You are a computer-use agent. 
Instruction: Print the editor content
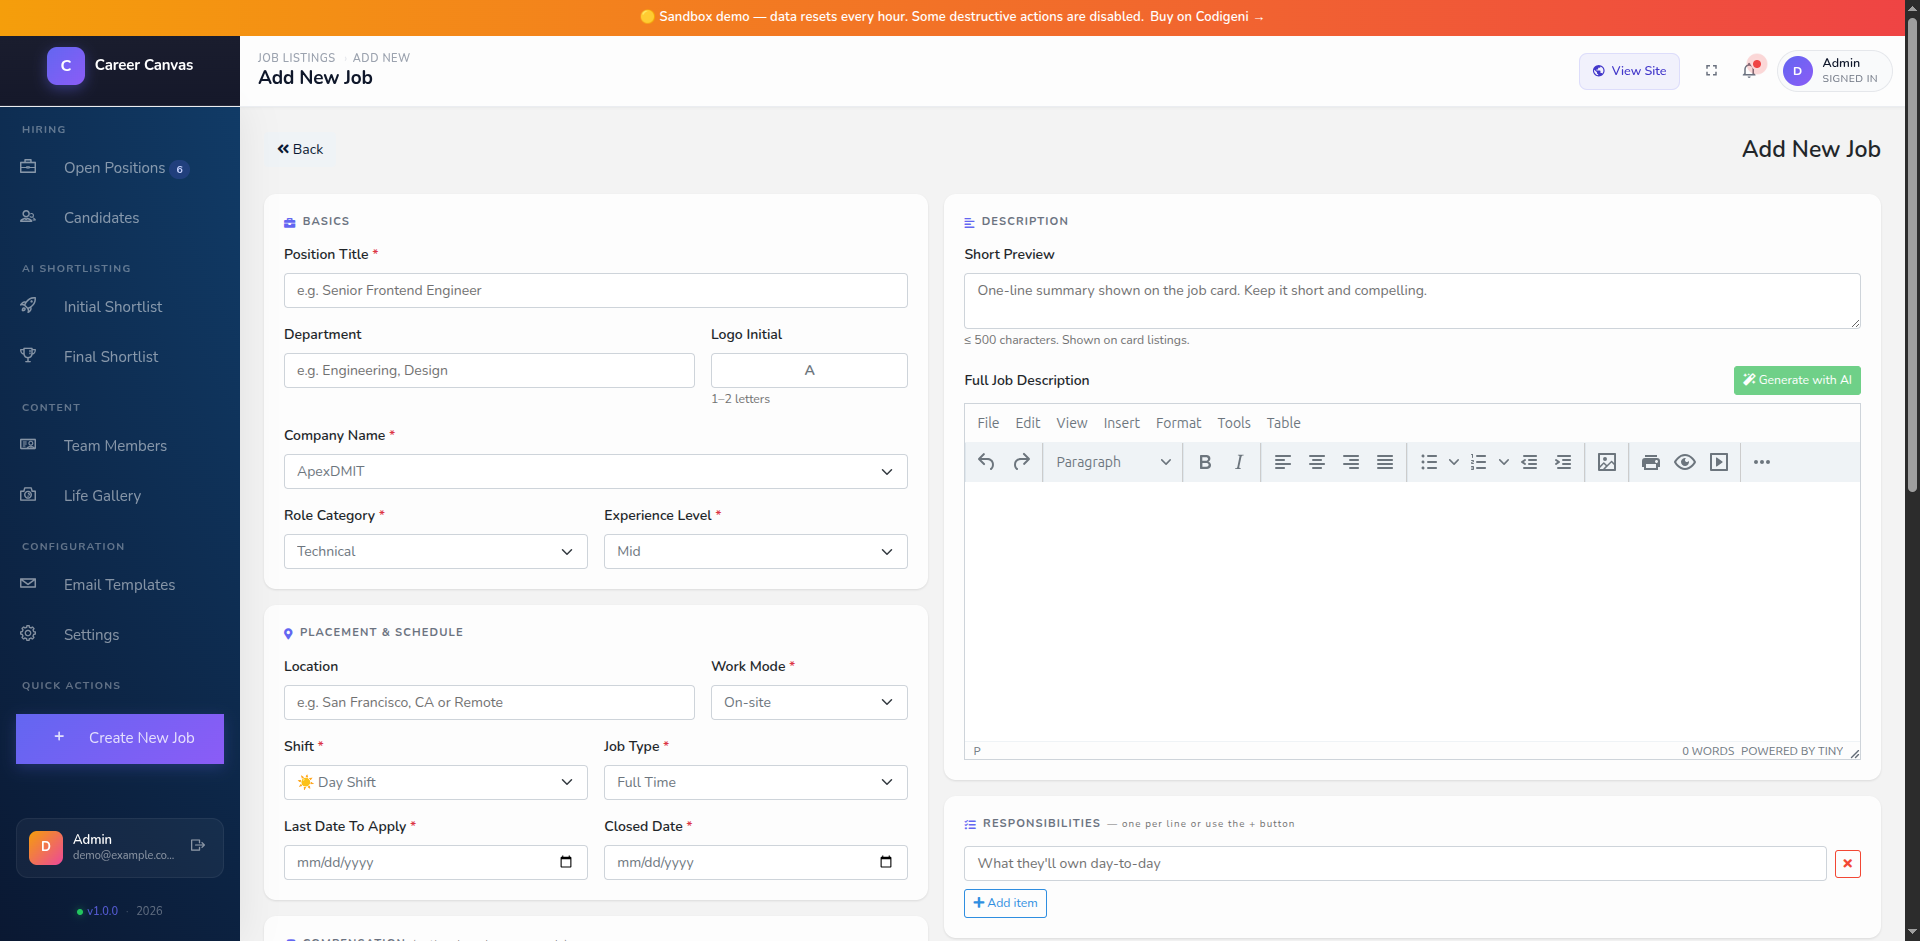coord(1651,462)
